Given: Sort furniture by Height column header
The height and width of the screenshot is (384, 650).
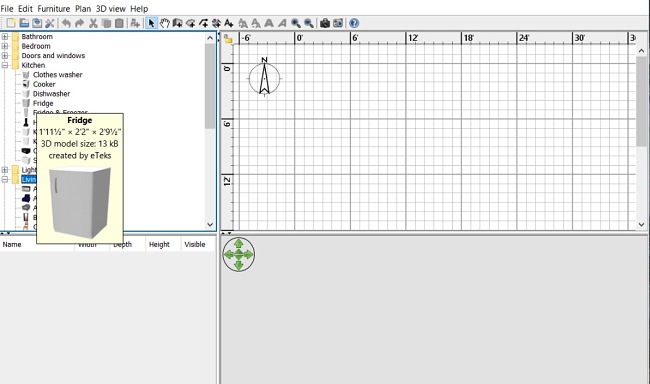Looking at the screenshot, I should coord(159,244).
